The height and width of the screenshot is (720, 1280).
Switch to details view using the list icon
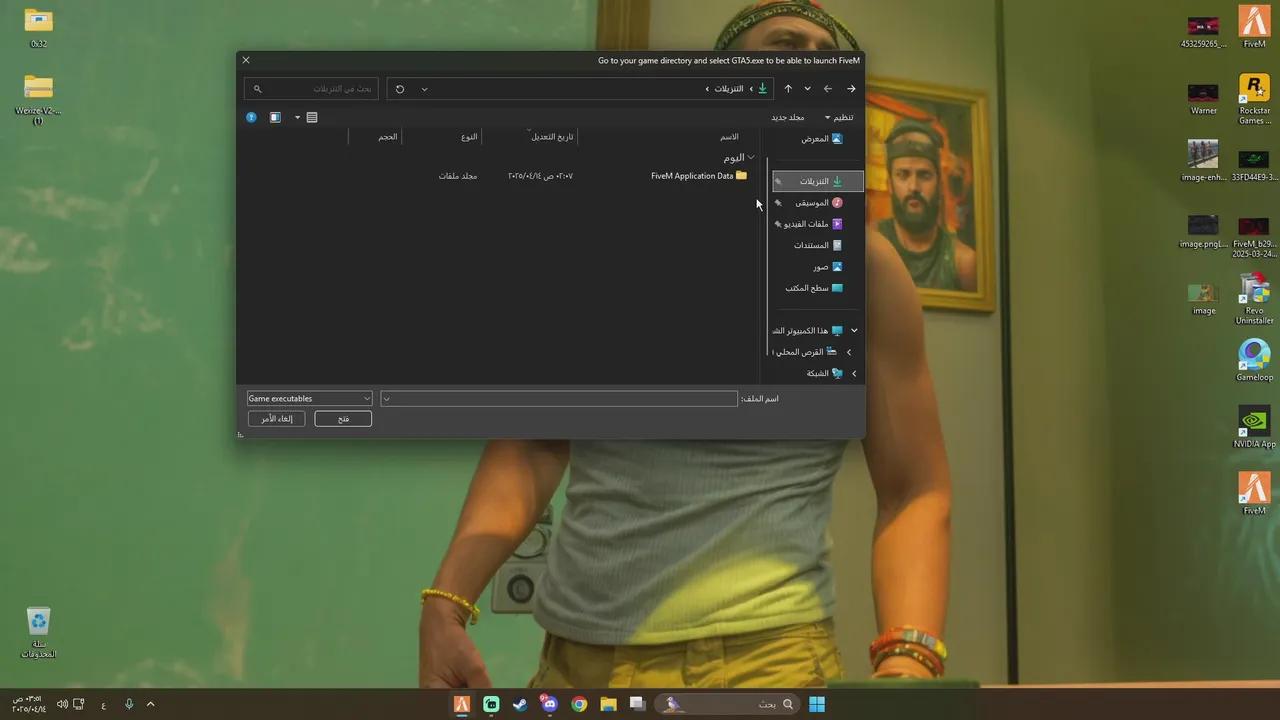click(x=311, y=117)
